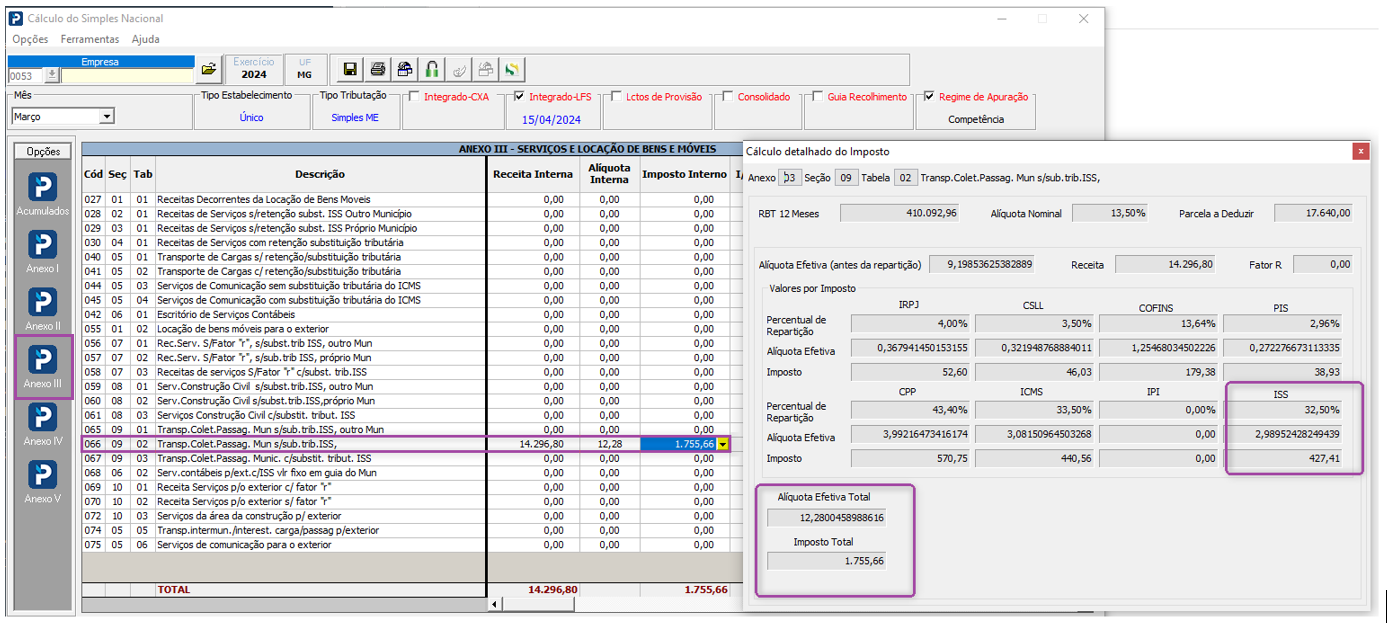Screen dimensions: 1398x626
Task: Open the Ajuda menu
Action: tap(146, 39)
